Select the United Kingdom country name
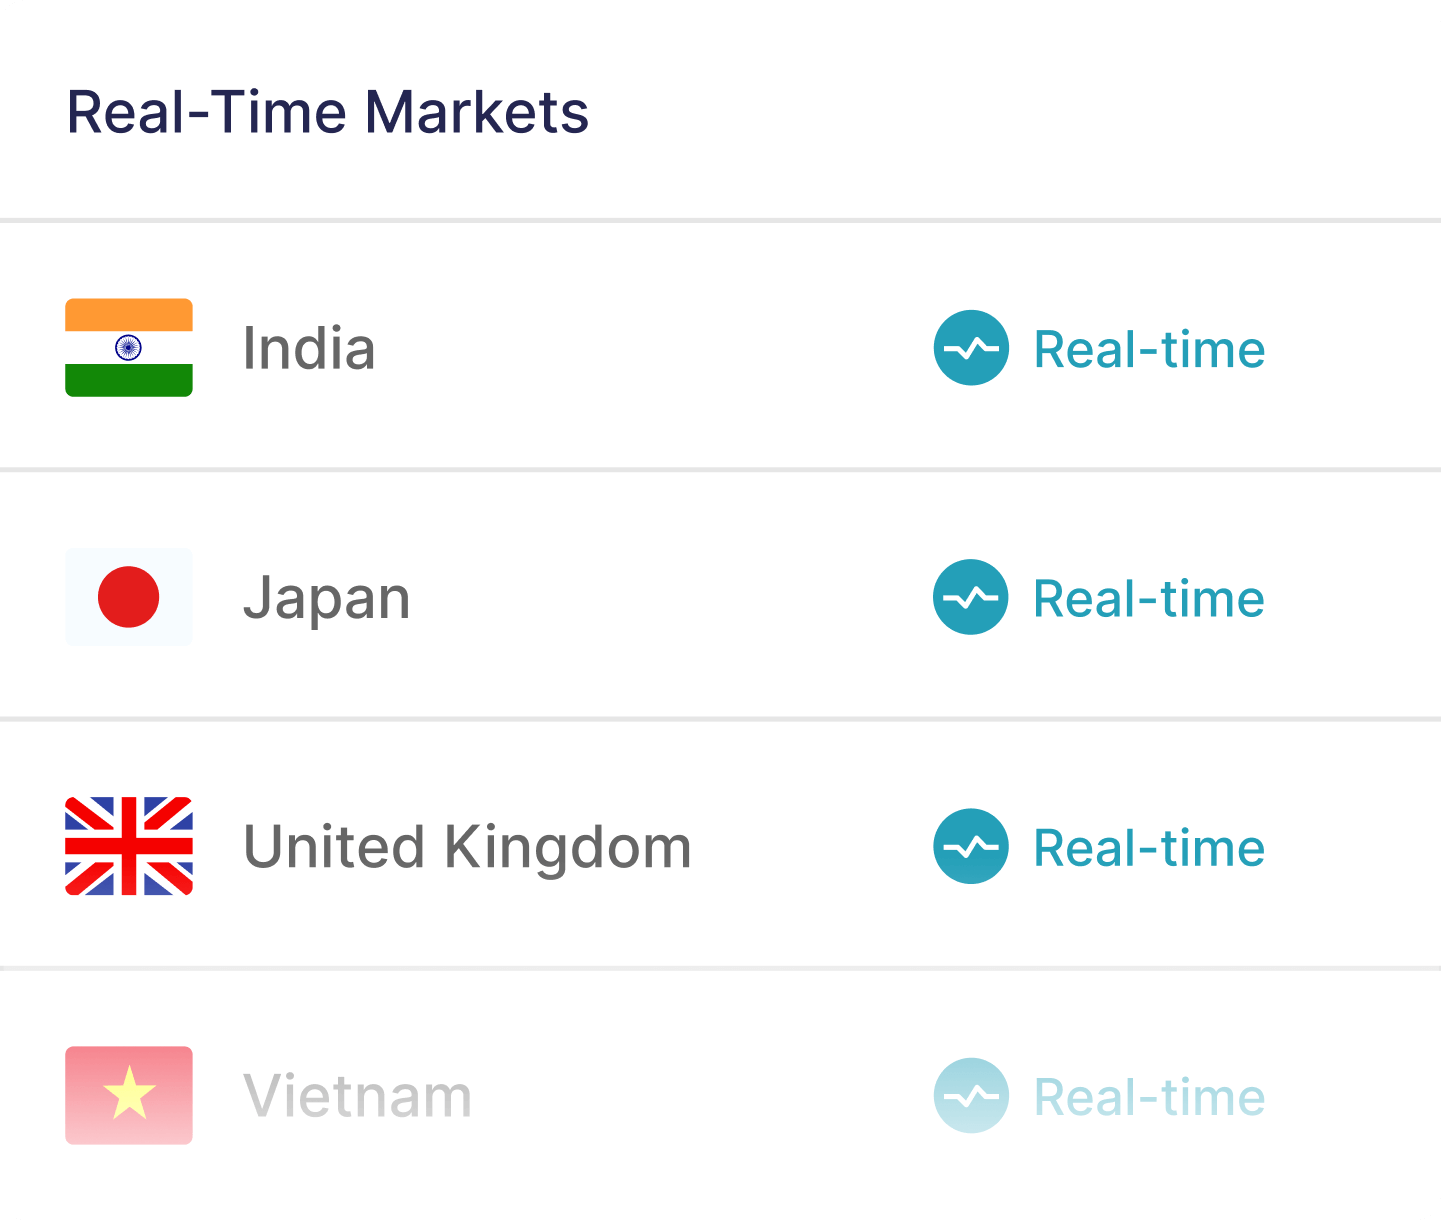Image resolution: width=1442 pixels, height=1221 pixels. (467, 847)
